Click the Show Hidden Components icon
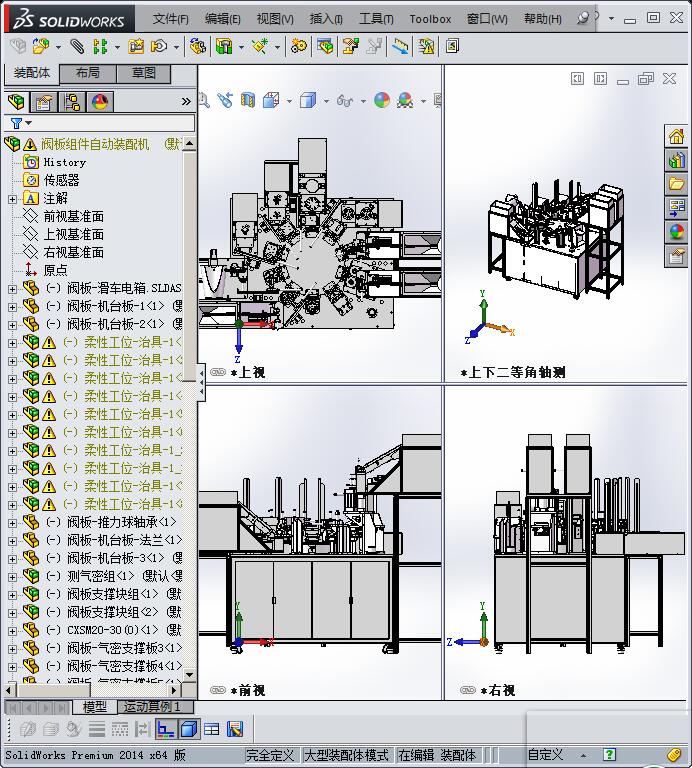Image resolution: width=692 pixels, height=768 pixels. 198,47
